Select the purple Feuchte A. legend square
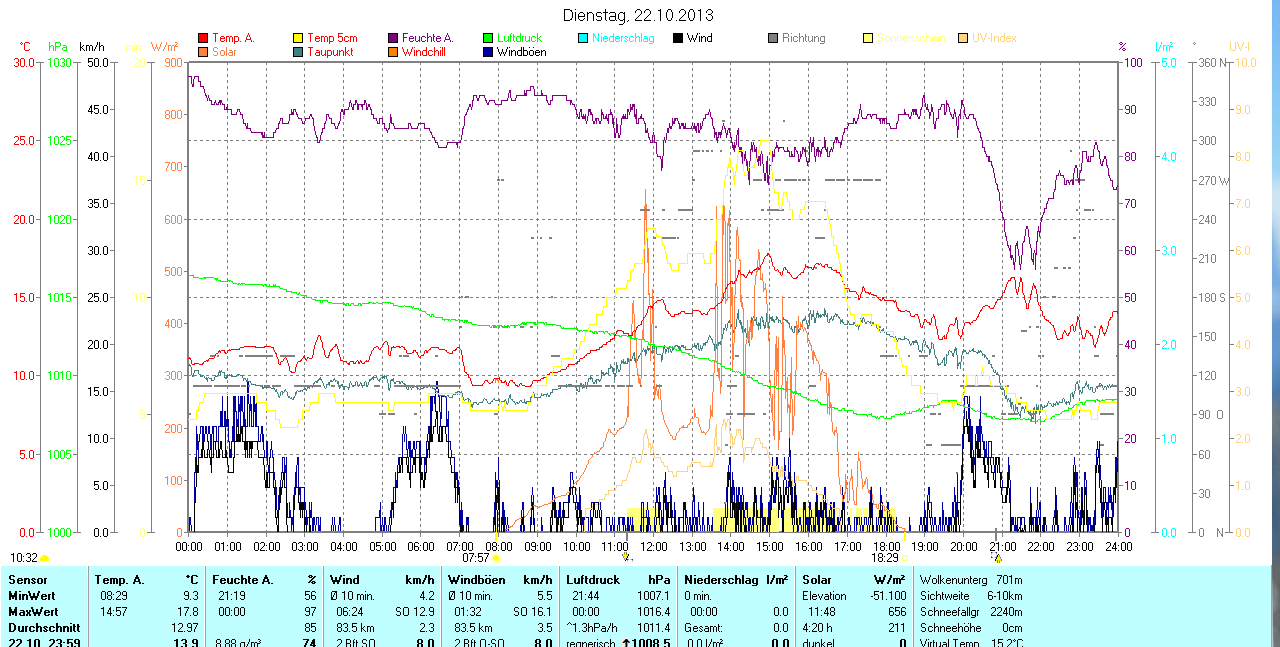The width and height of the screenshot is (1280, 647). (x=393, y=38)
